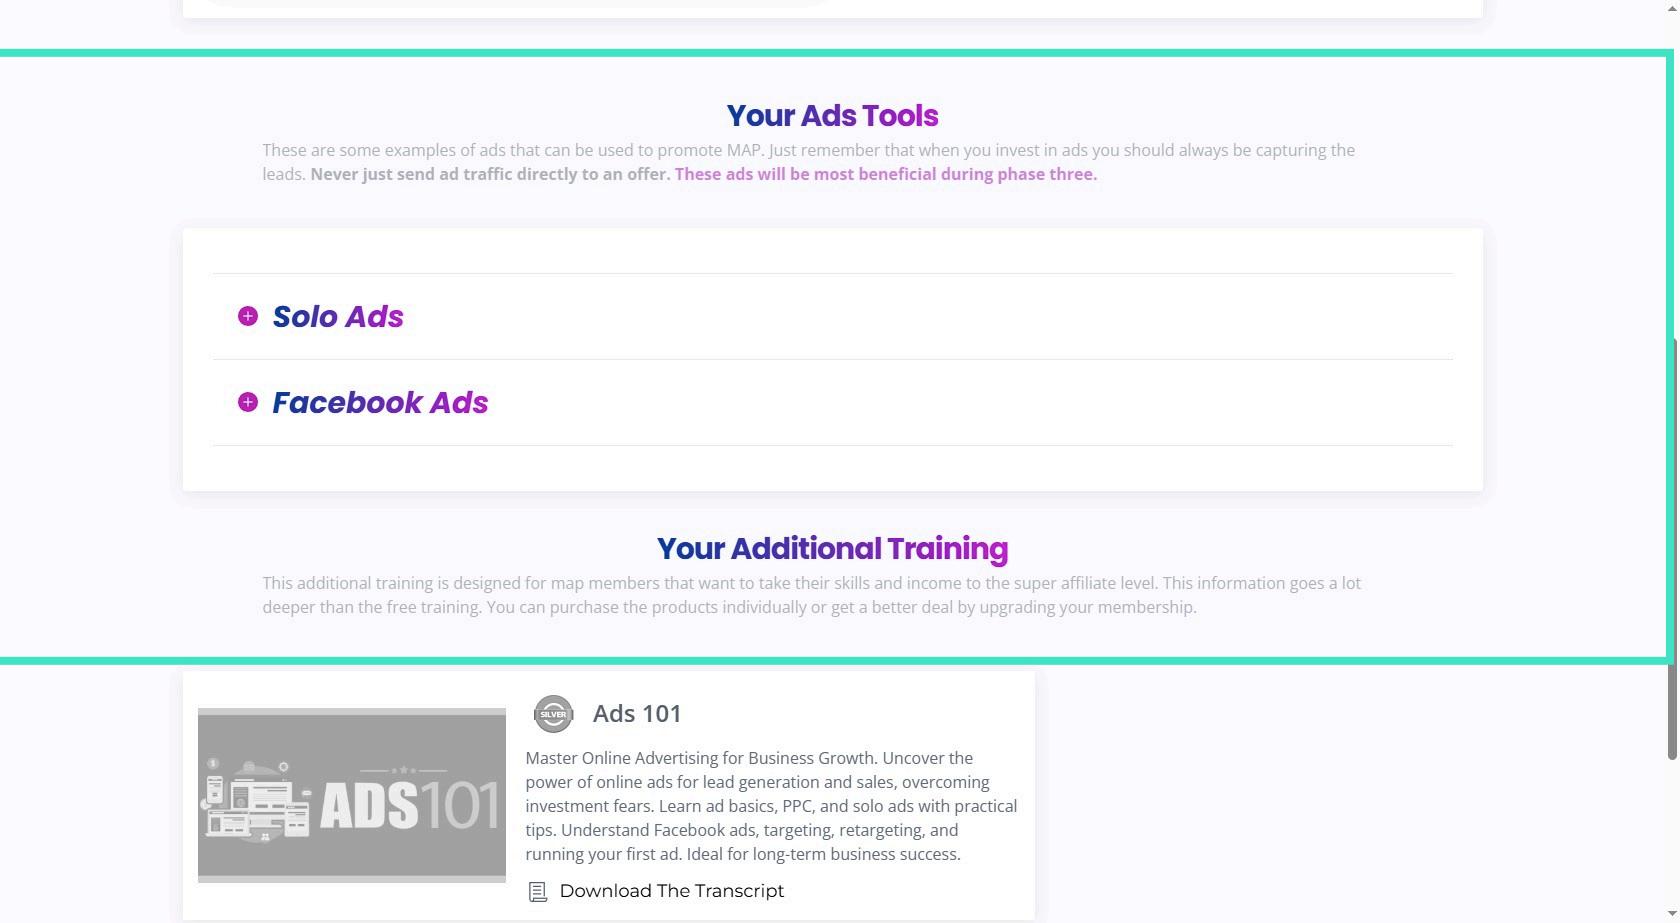
Task: Click the page vertical scrollbar thumb
Action: pos(1672,548)
